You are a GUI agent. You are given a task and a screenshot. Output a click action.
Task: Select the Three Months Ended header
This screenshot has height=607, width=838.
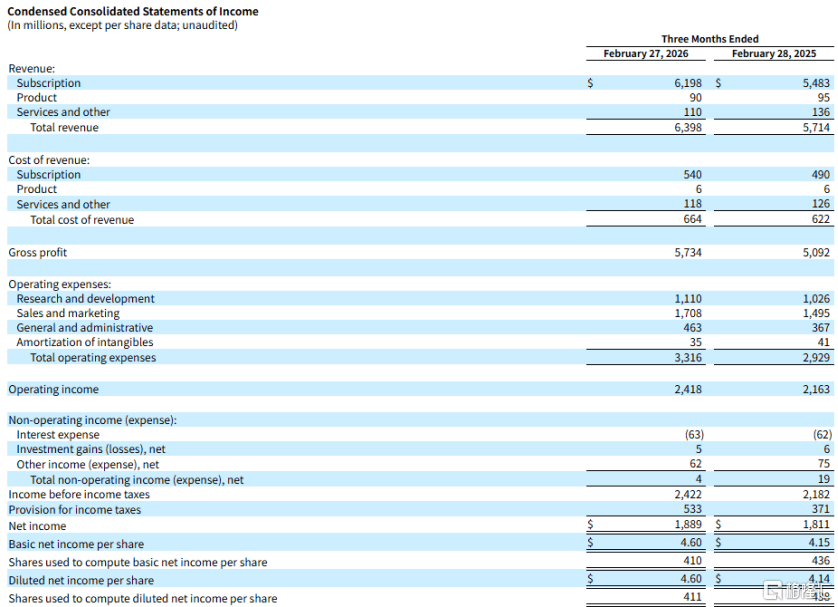point(709,39)
